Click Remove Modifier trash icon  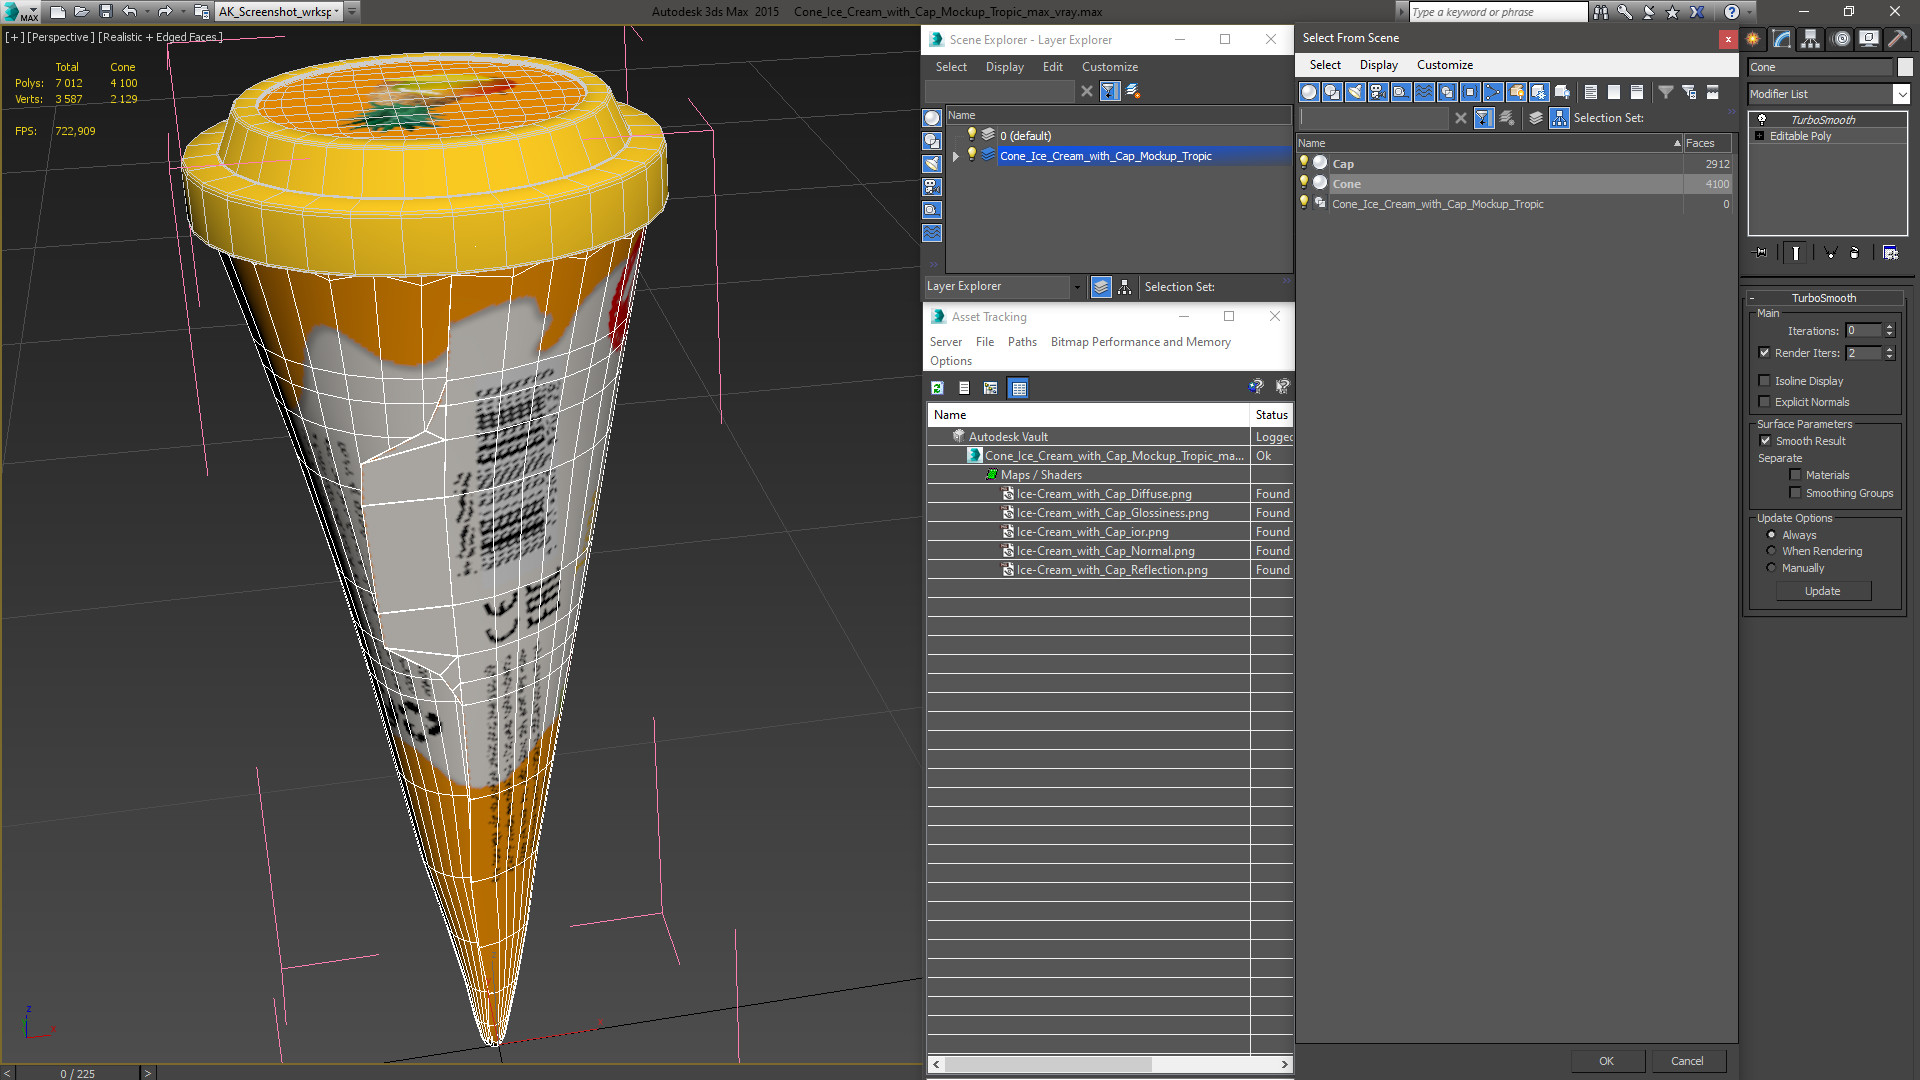[x=1855, y=253]
